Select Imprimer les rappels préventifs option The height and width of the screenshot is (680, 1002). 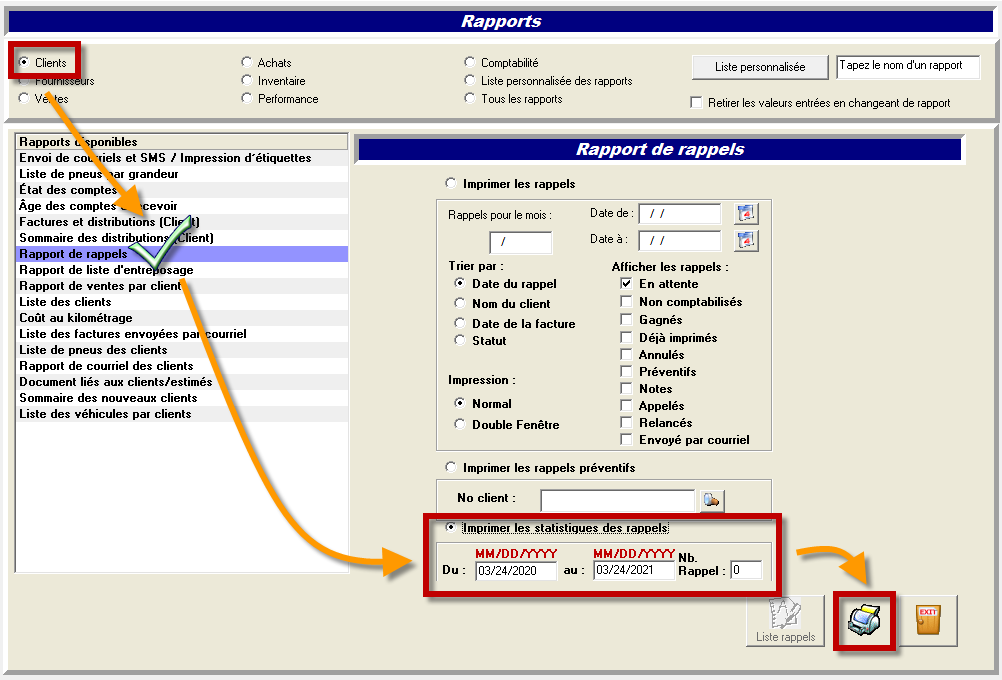pos(451,467)
